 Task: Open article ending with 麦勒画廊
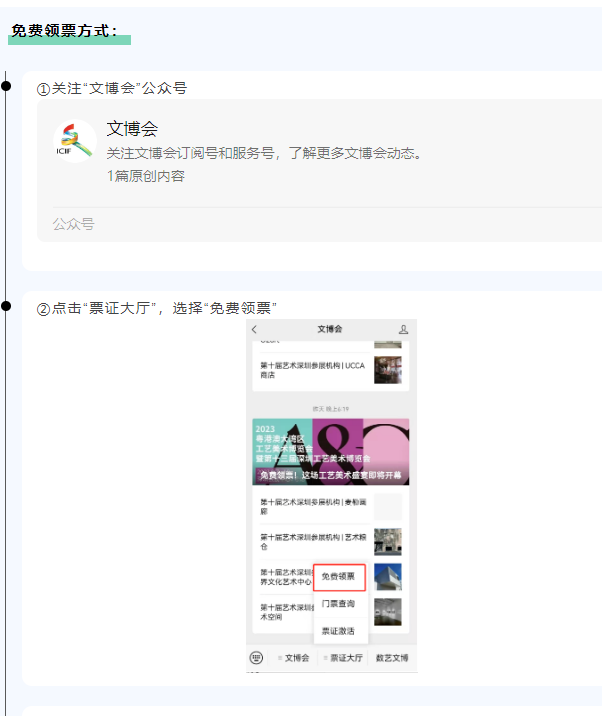(313, 507)
